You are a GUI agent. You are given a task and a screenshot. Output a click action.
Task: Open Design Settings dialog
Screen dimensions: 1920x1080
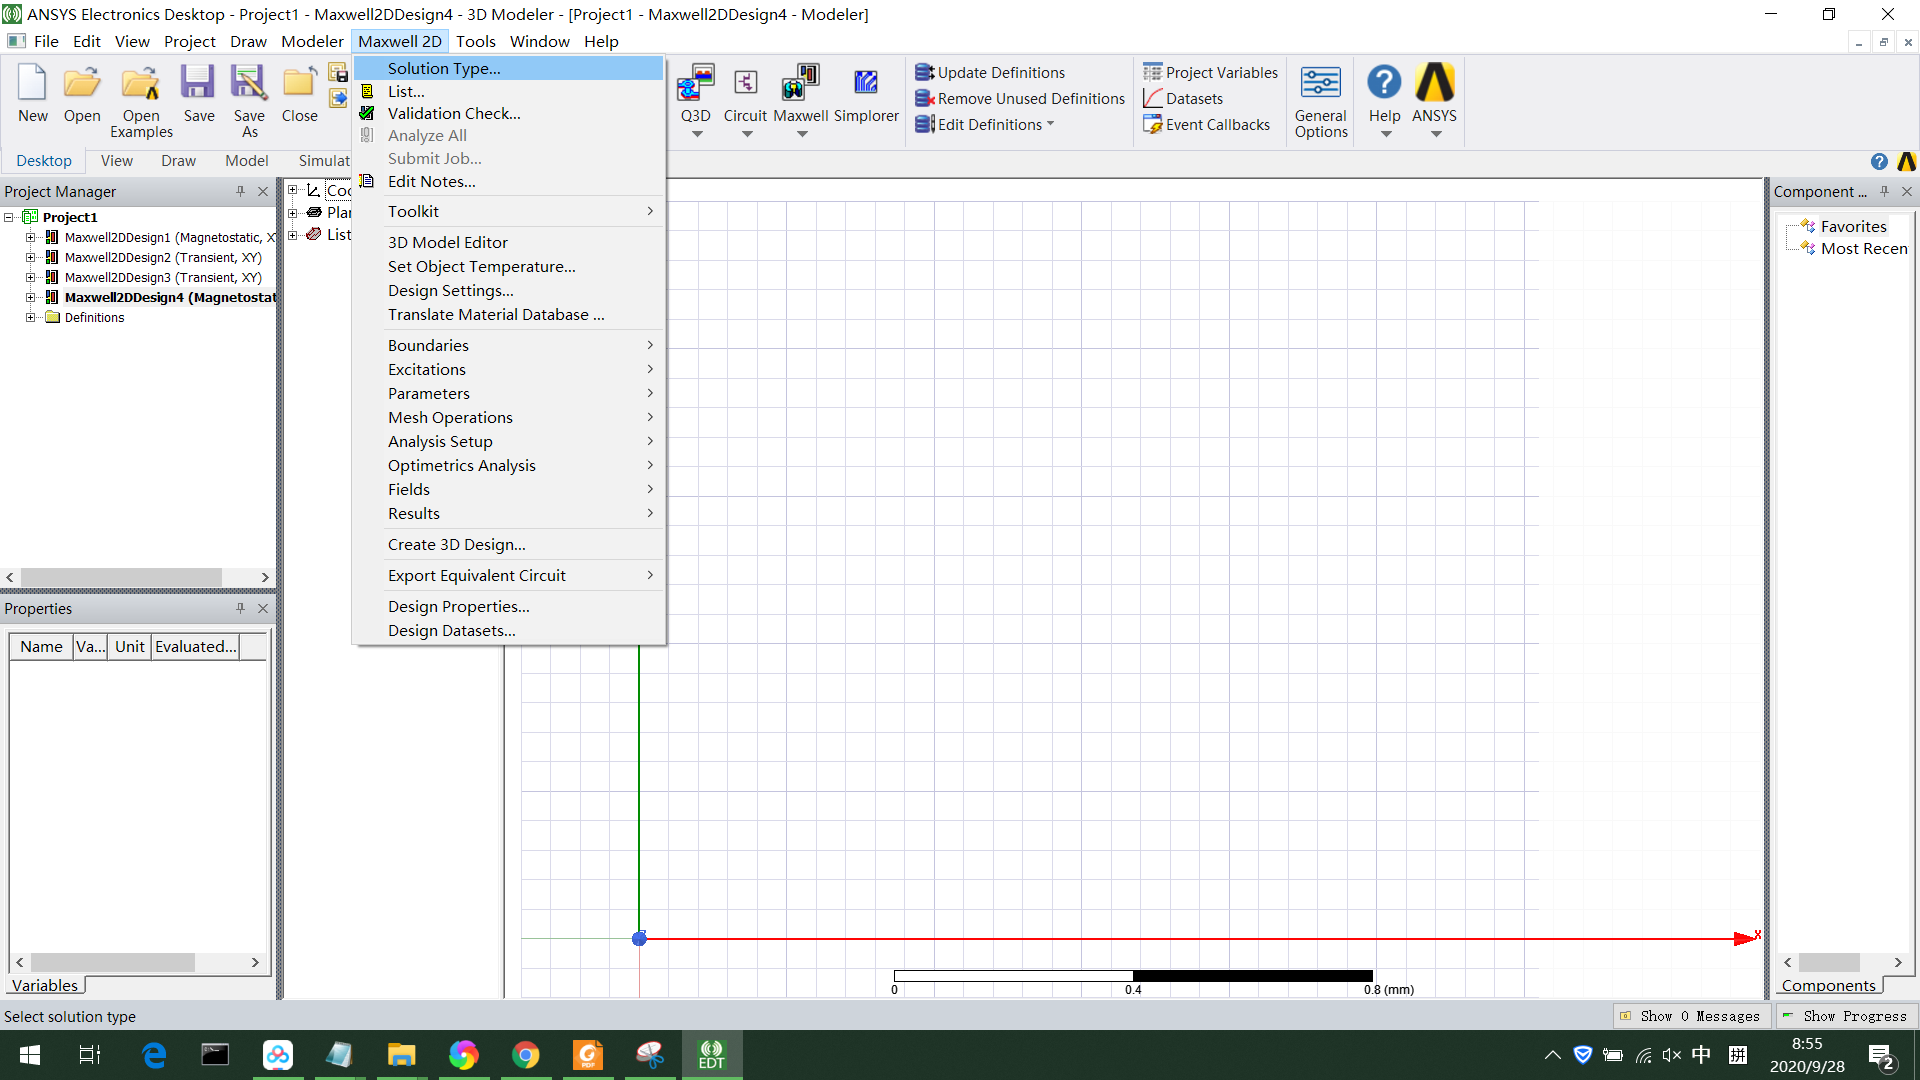tap(451, 289)
